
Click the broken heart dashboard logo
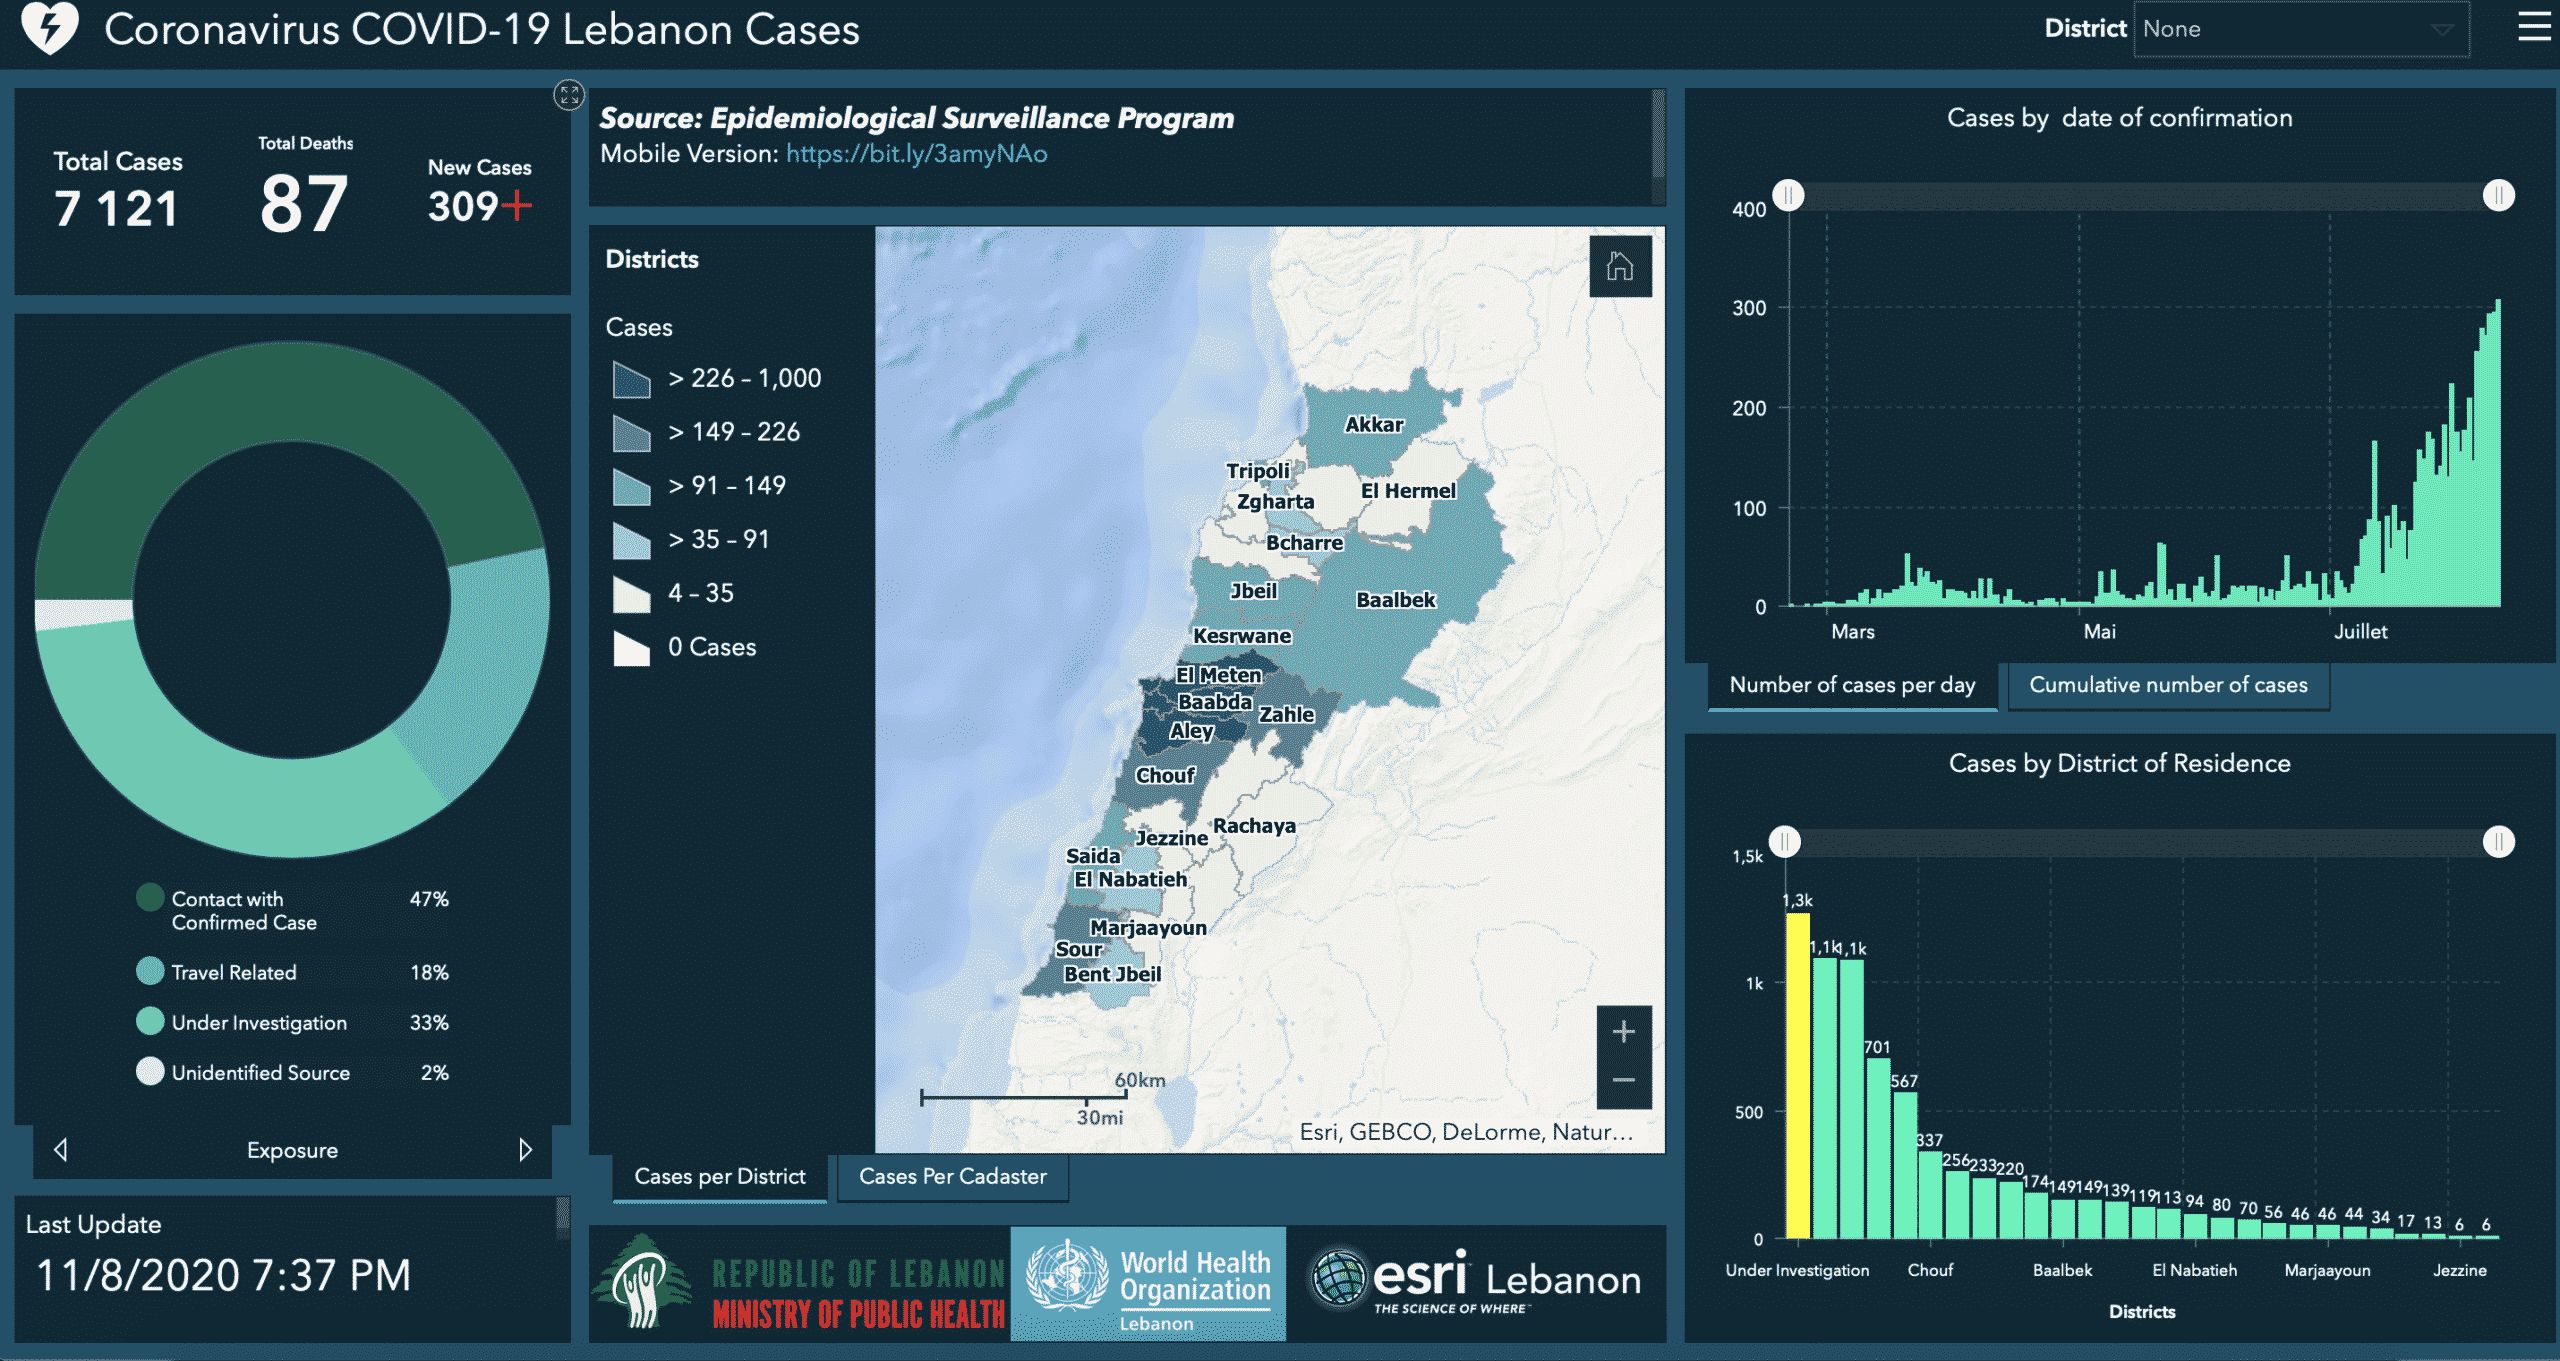(x=49, y=27)
